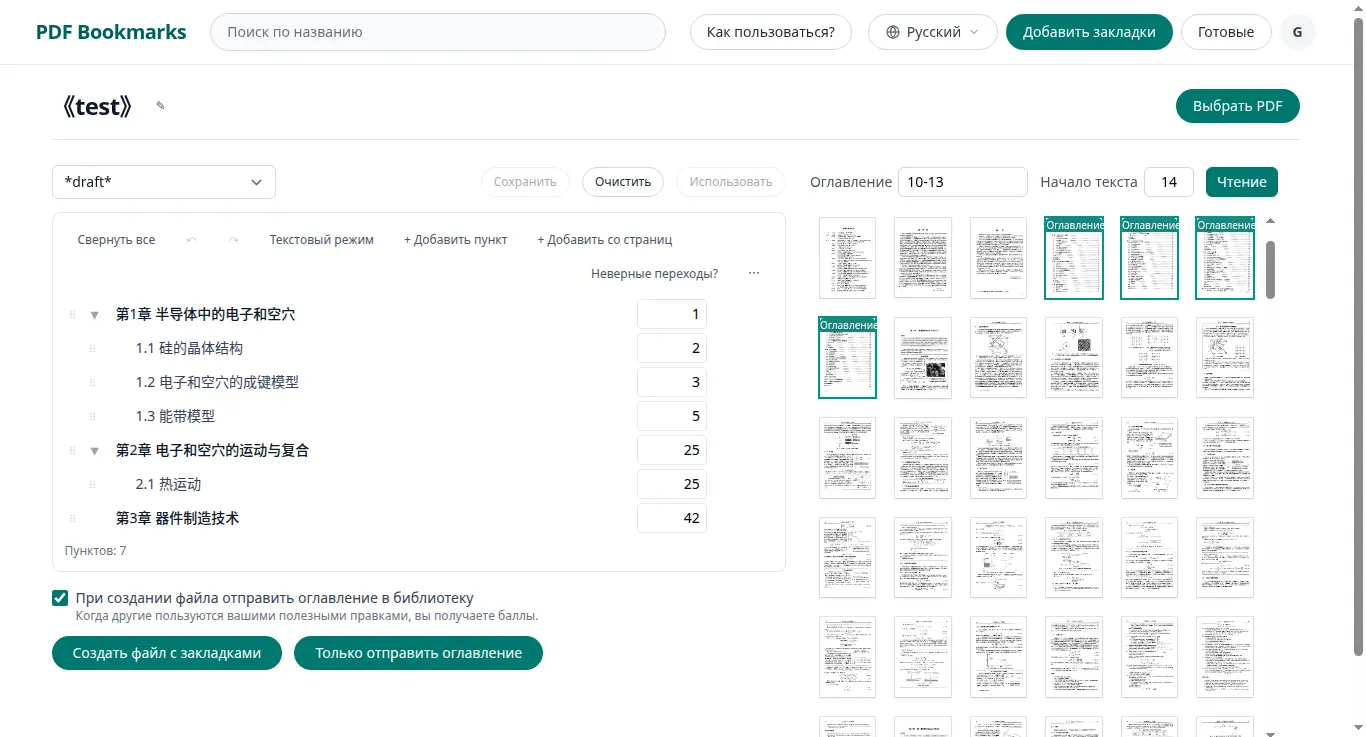
Task: Open the Русский language dropdown
Action: click(933, 32)
